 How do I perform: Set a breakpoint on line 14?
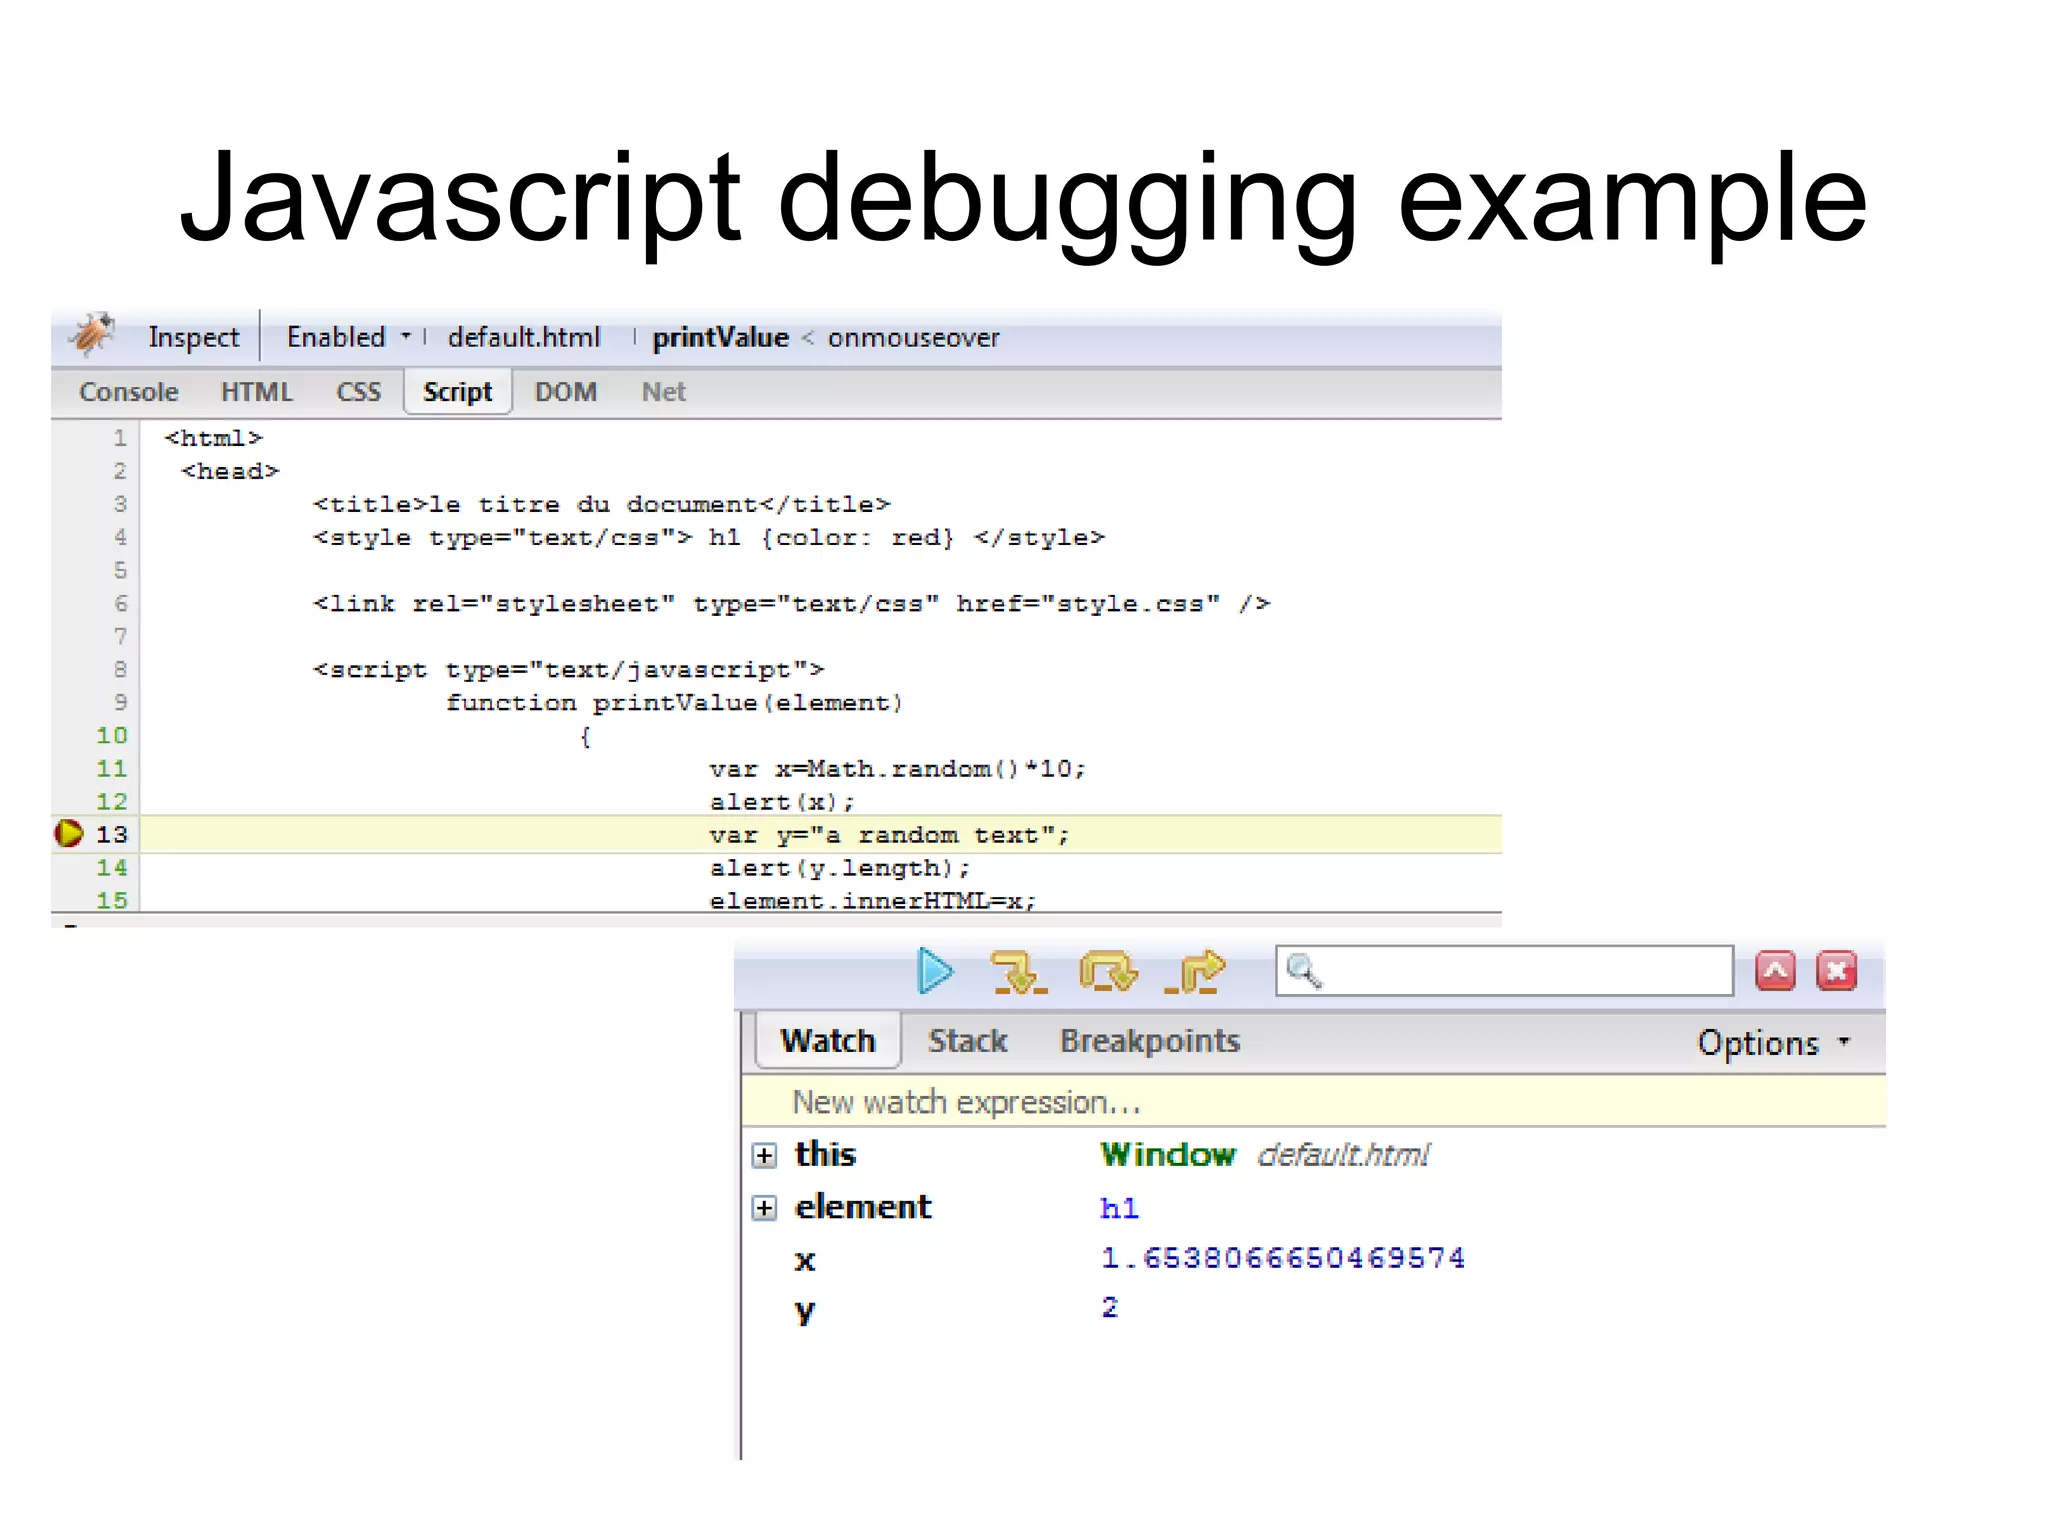tap(112, 867)
